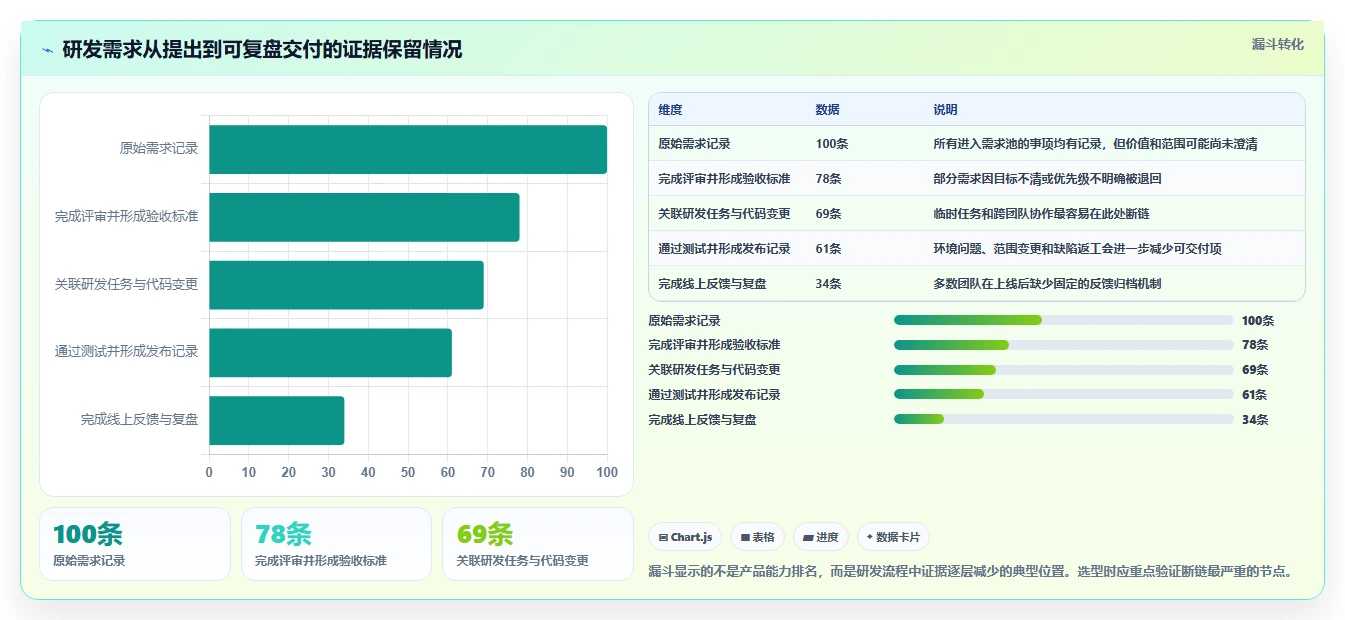Open the 100条 原始需求记录 data card

(135, 544)
